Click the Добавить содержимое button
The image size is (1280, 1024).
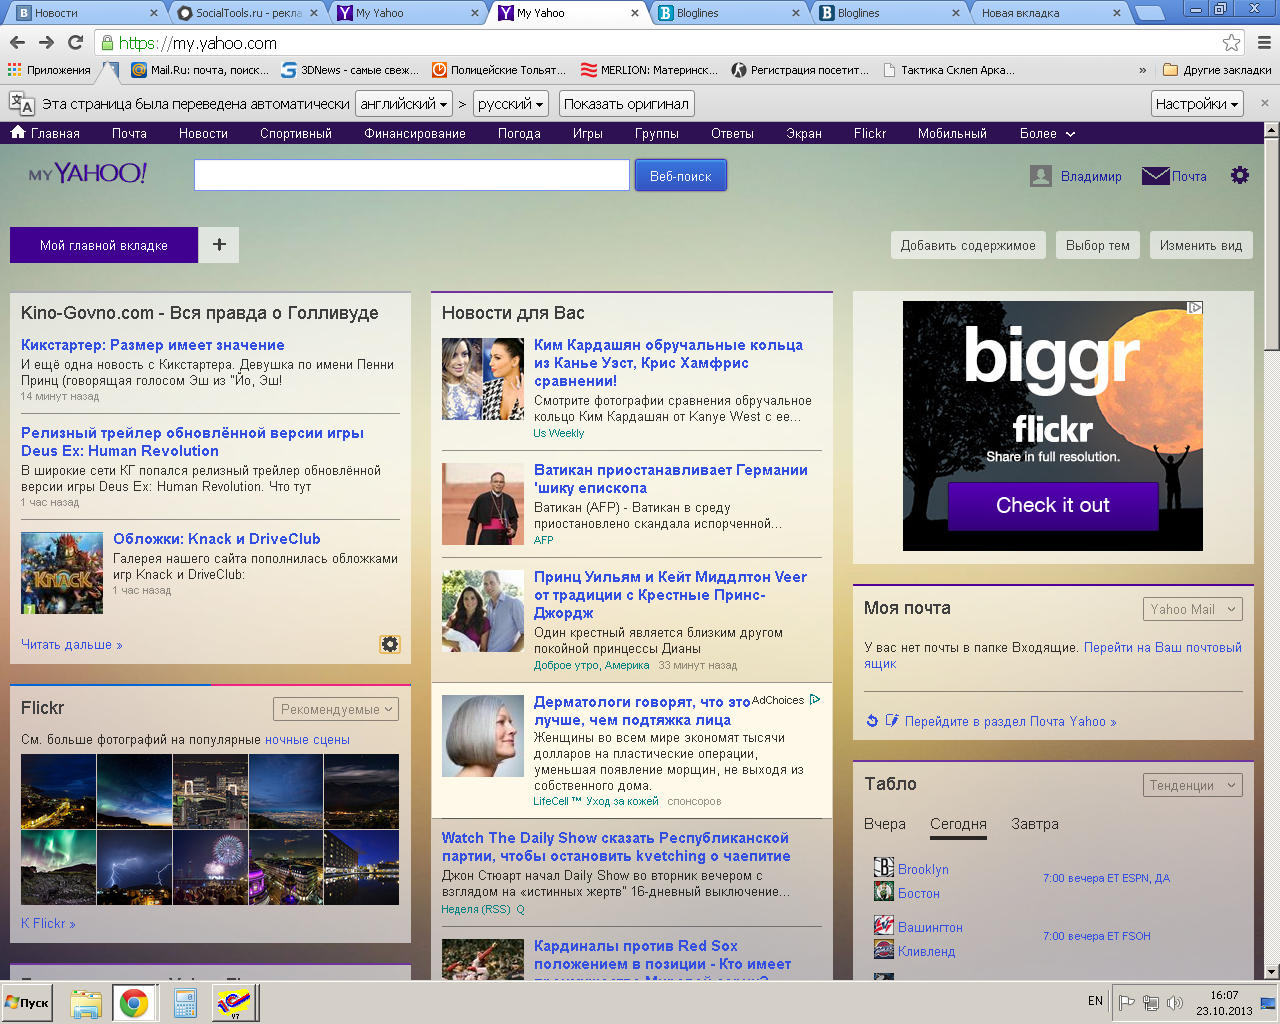pyautogui.click(x=968, y=245)
